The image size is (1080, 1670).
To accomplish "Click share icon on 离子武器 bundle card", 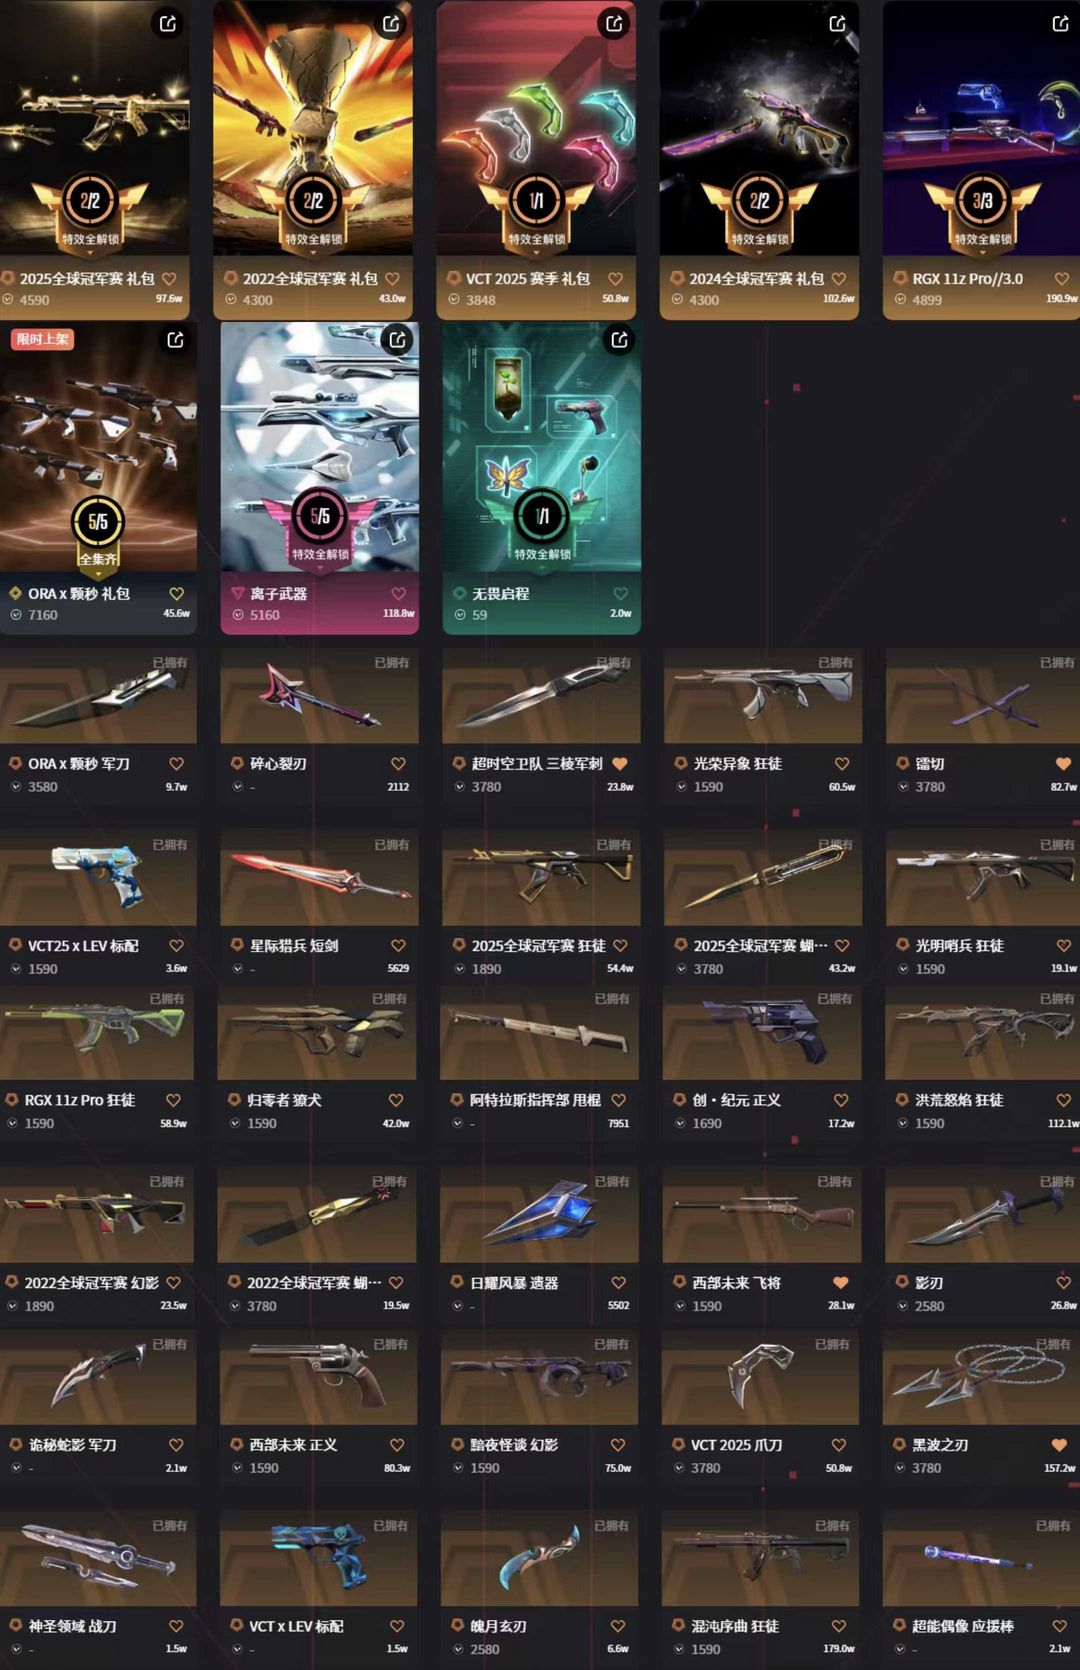I will click(x=397, y=340).
